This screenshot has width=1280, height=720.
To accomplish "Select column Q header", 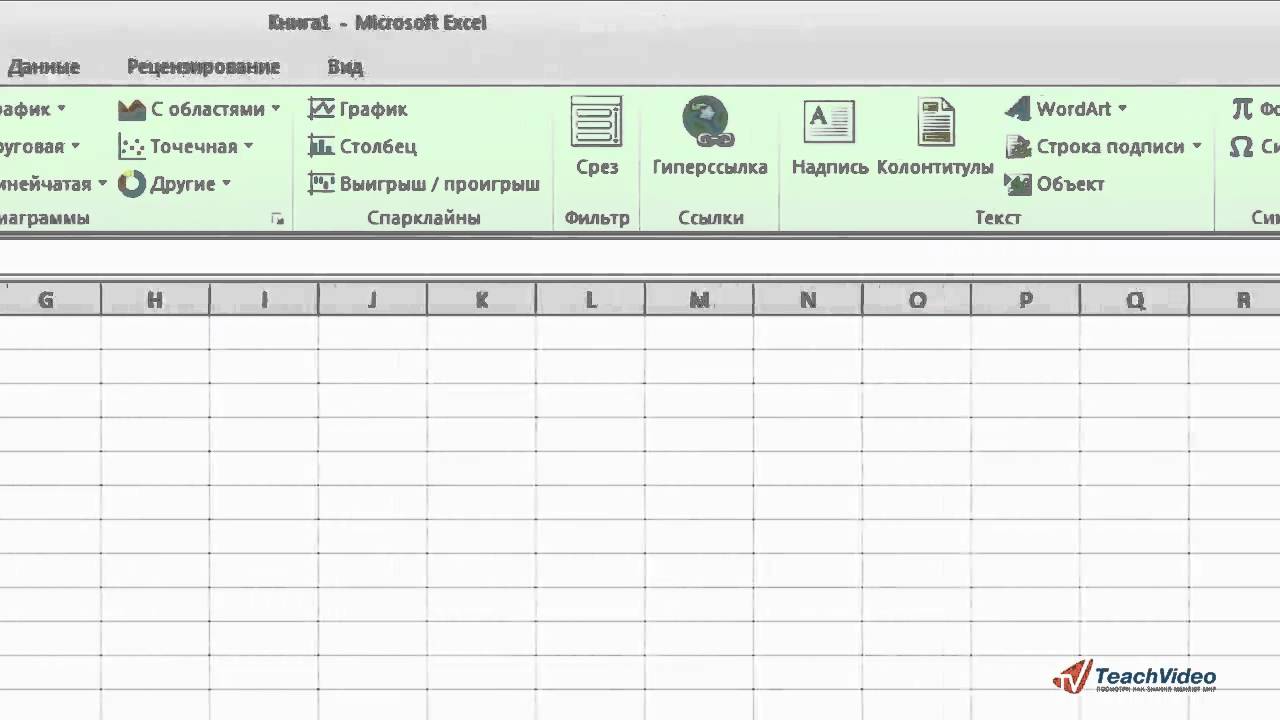I will (x=1135, y=300).
